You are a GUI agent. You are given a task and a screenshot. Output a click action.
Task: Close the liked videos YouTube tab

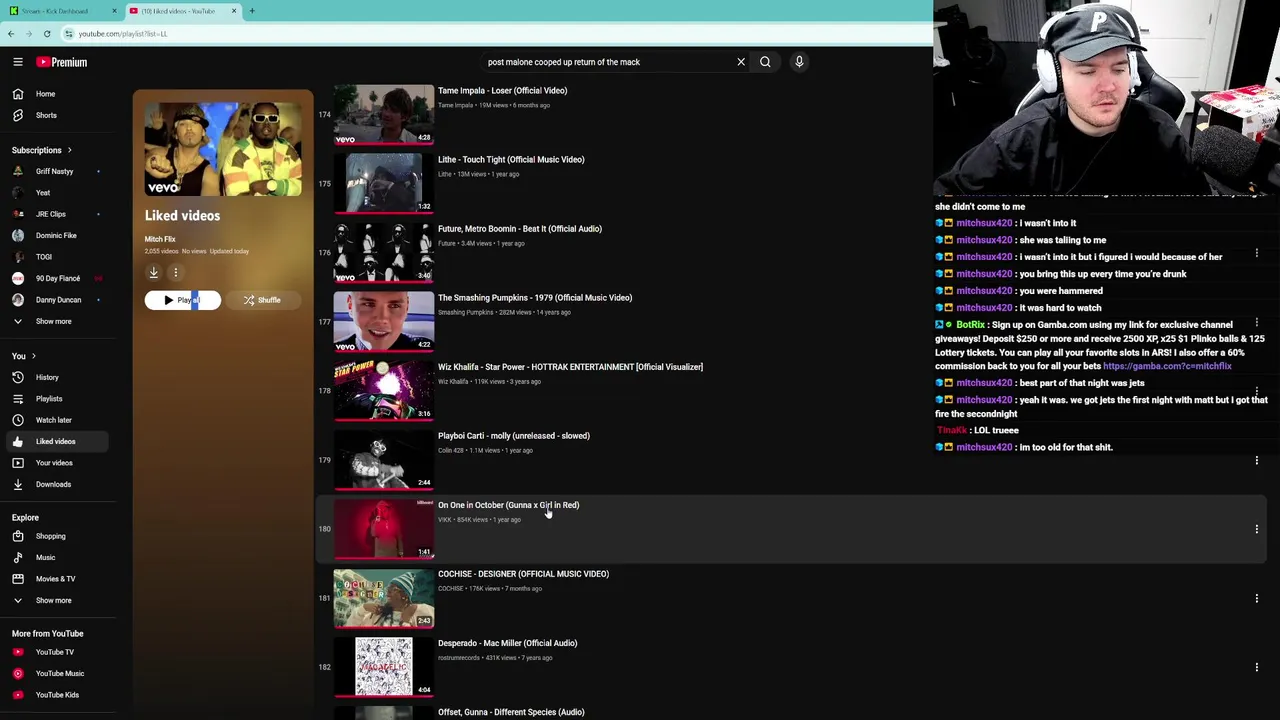[234, 11]
